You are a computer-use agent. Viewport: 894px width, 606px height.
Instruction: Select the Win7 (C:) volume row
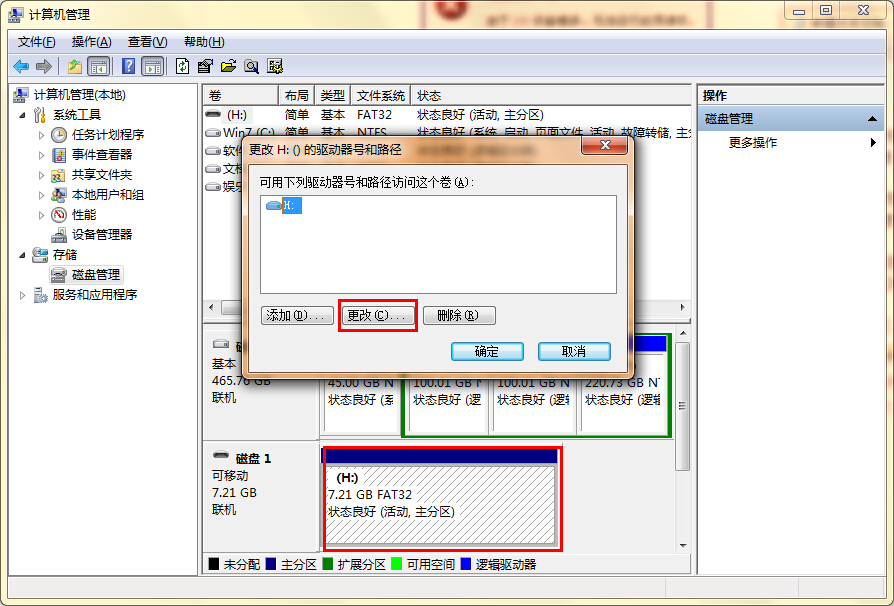click(448, 133)
